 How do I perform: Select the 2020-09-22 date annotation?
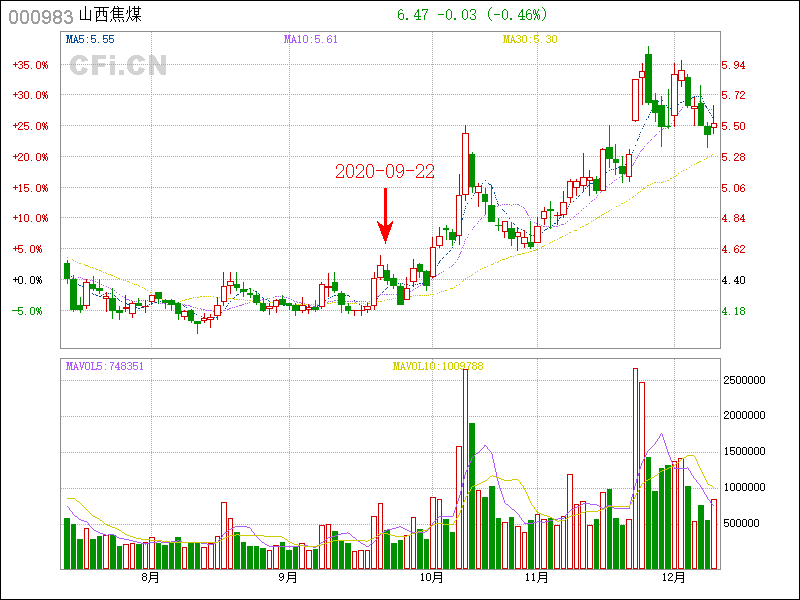pos(384,171)
